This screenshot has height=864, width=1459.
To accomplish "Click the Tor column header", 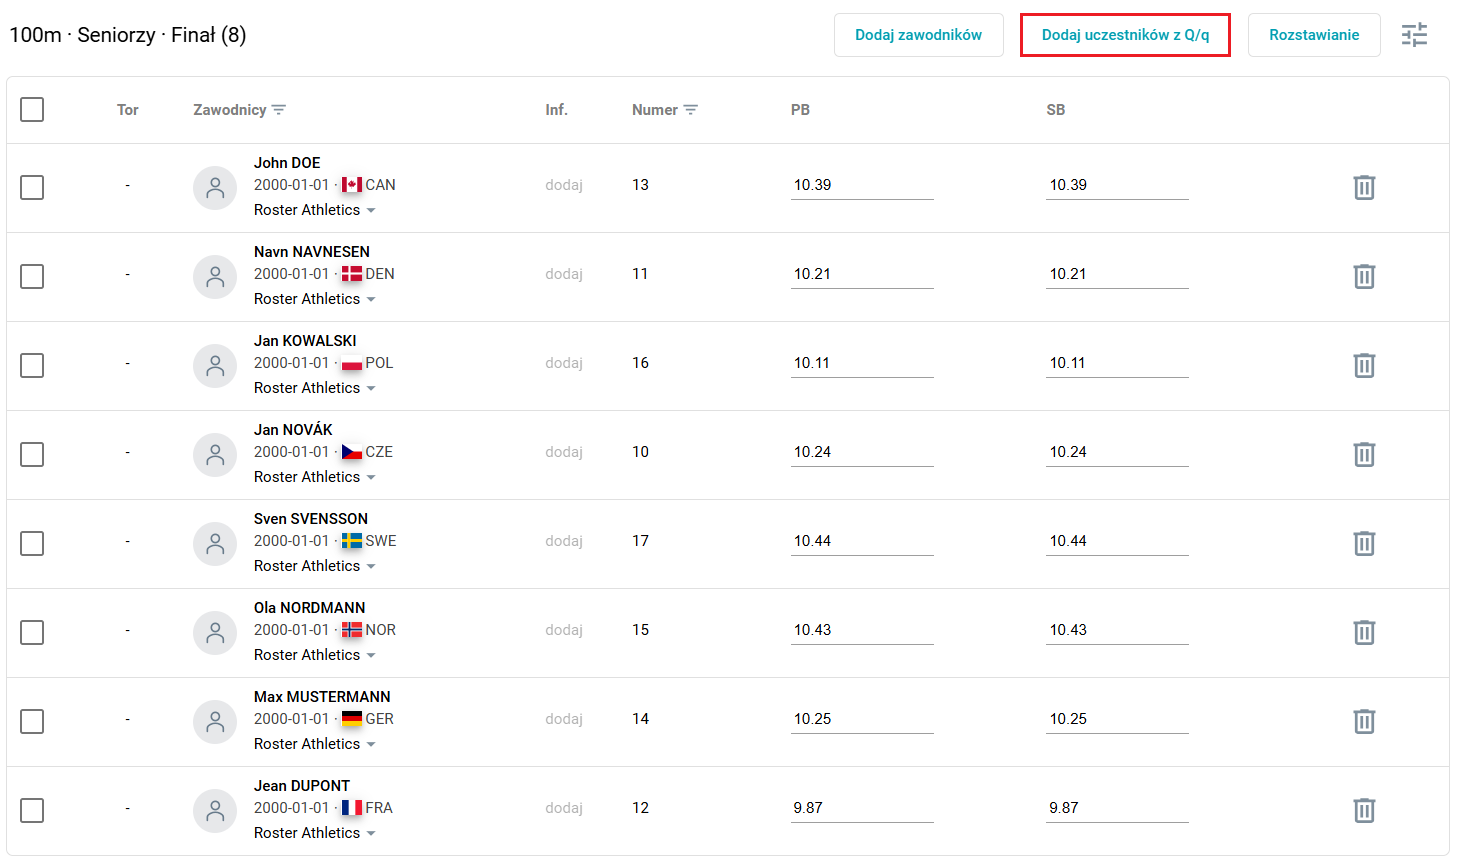I will pyautogui.click(x=127, y=110).
